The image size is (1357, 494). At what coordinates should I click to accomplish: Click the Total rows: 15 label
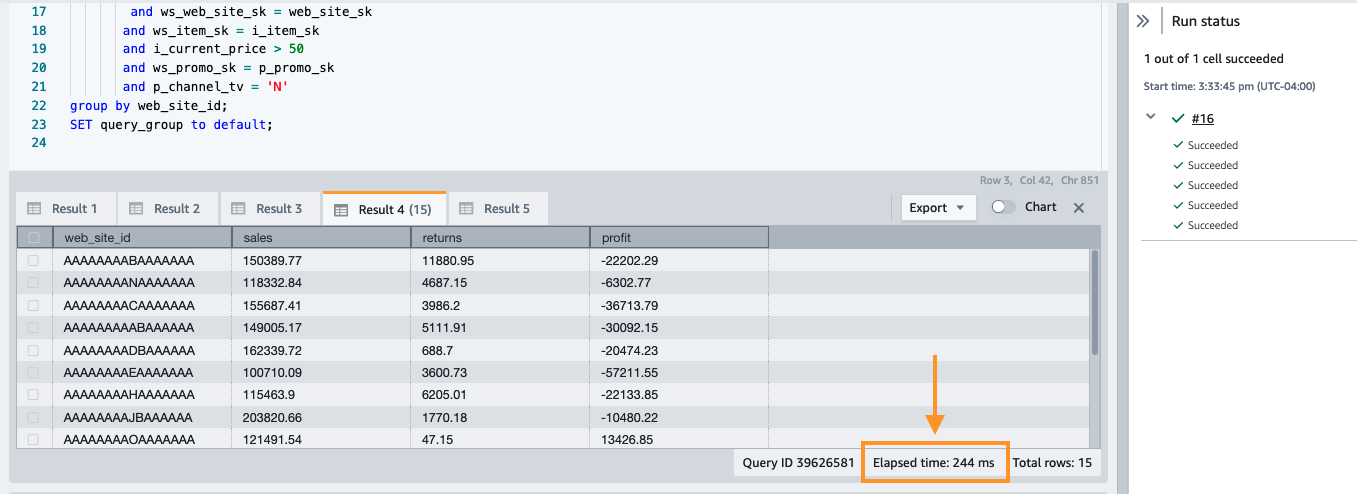pyautogui.click(x=1051, y=463)
